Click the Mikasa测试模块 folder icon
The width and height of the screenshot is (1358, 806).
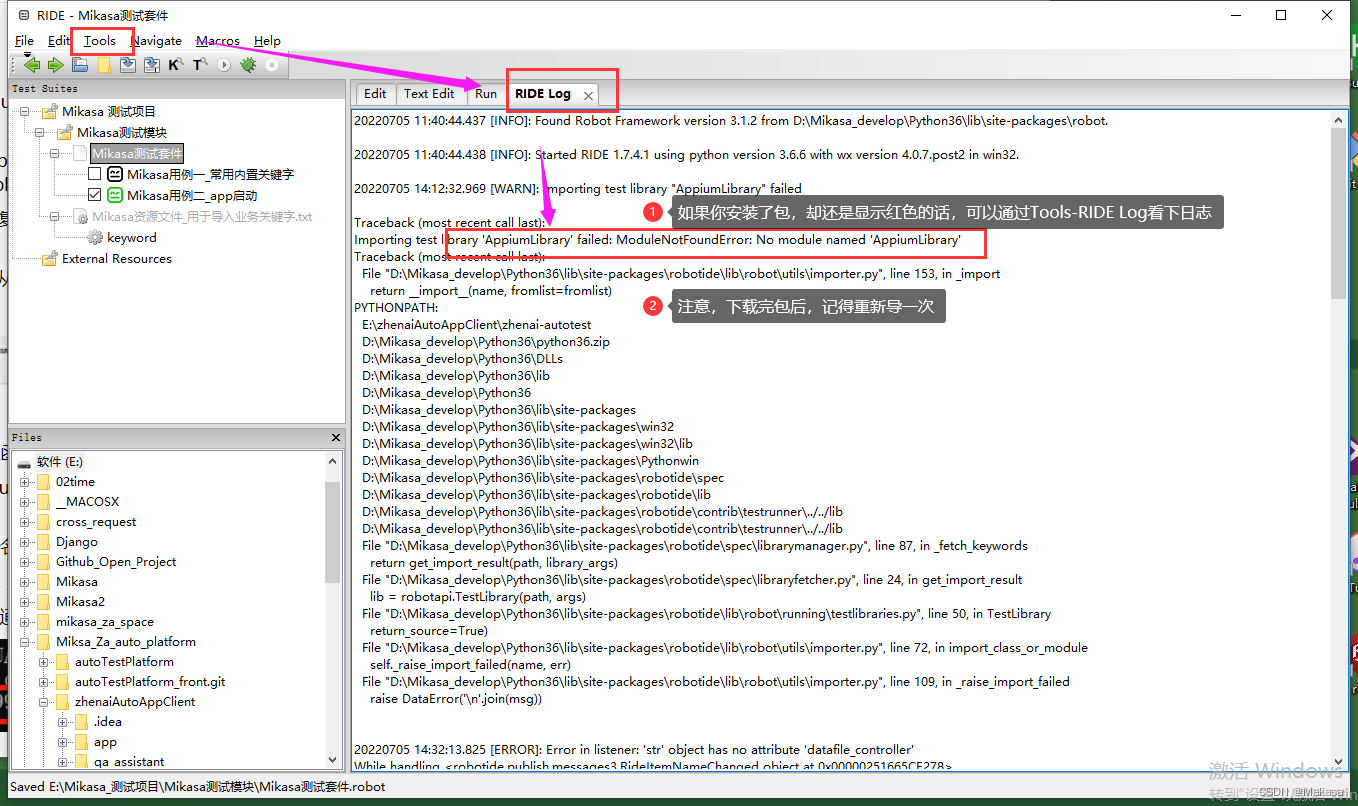coord(64,132)
